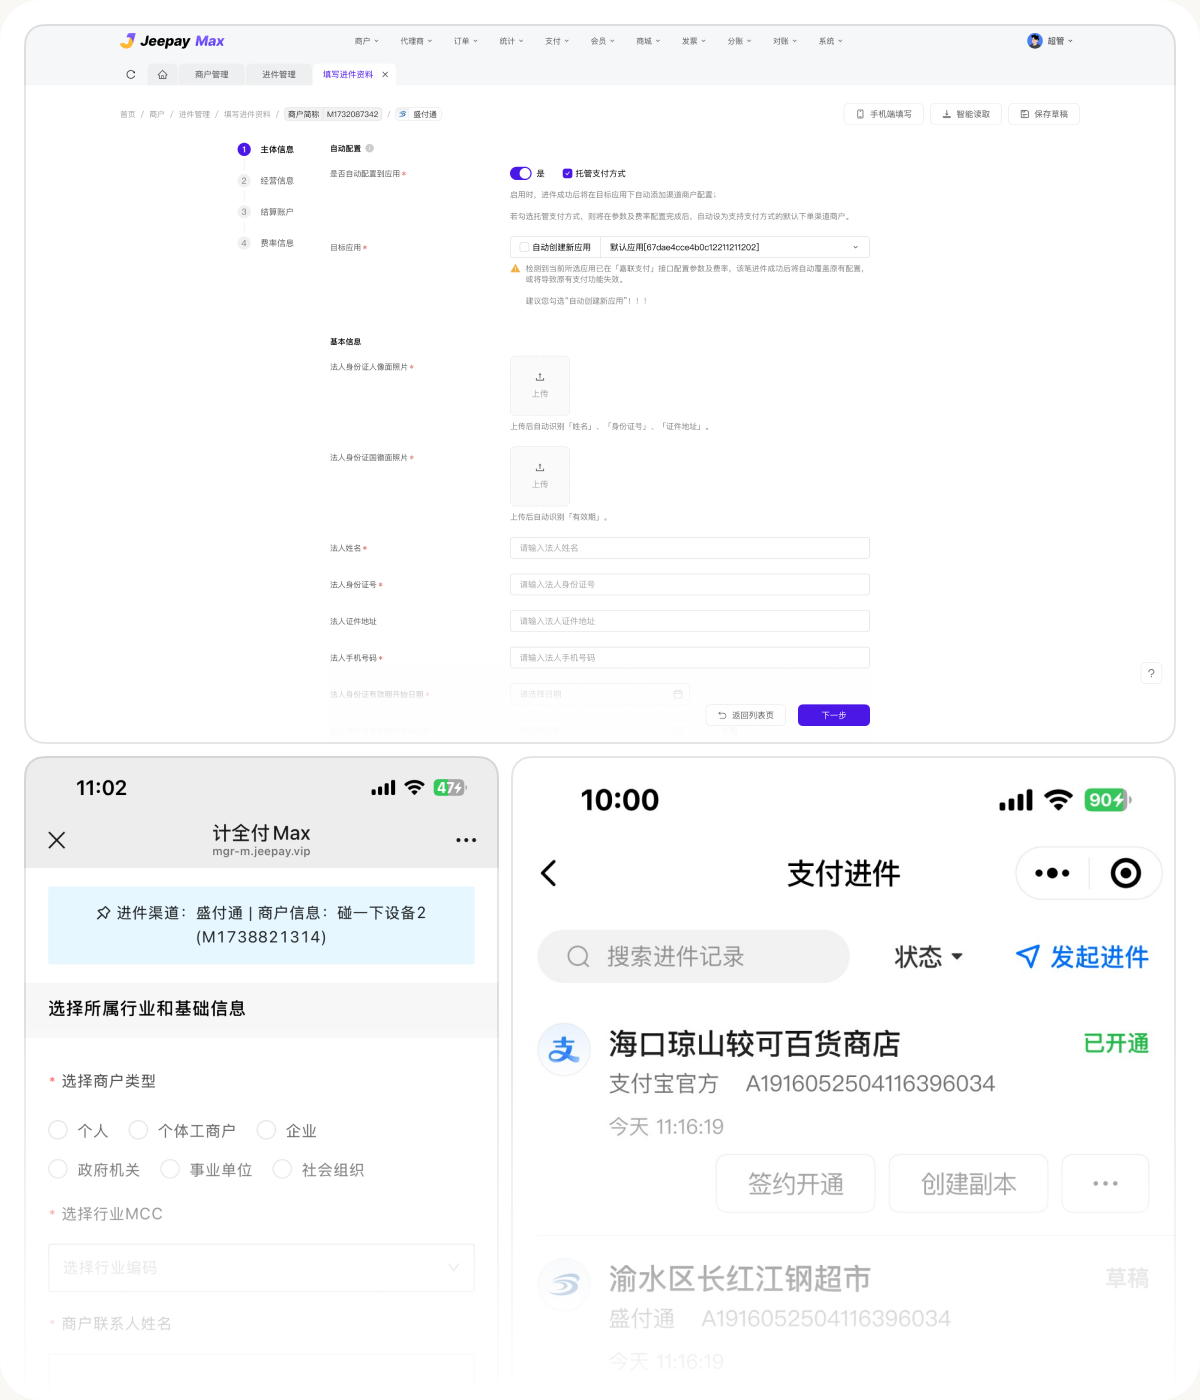Uncheck the 托管支付方式 checkbox

[567, 173]
